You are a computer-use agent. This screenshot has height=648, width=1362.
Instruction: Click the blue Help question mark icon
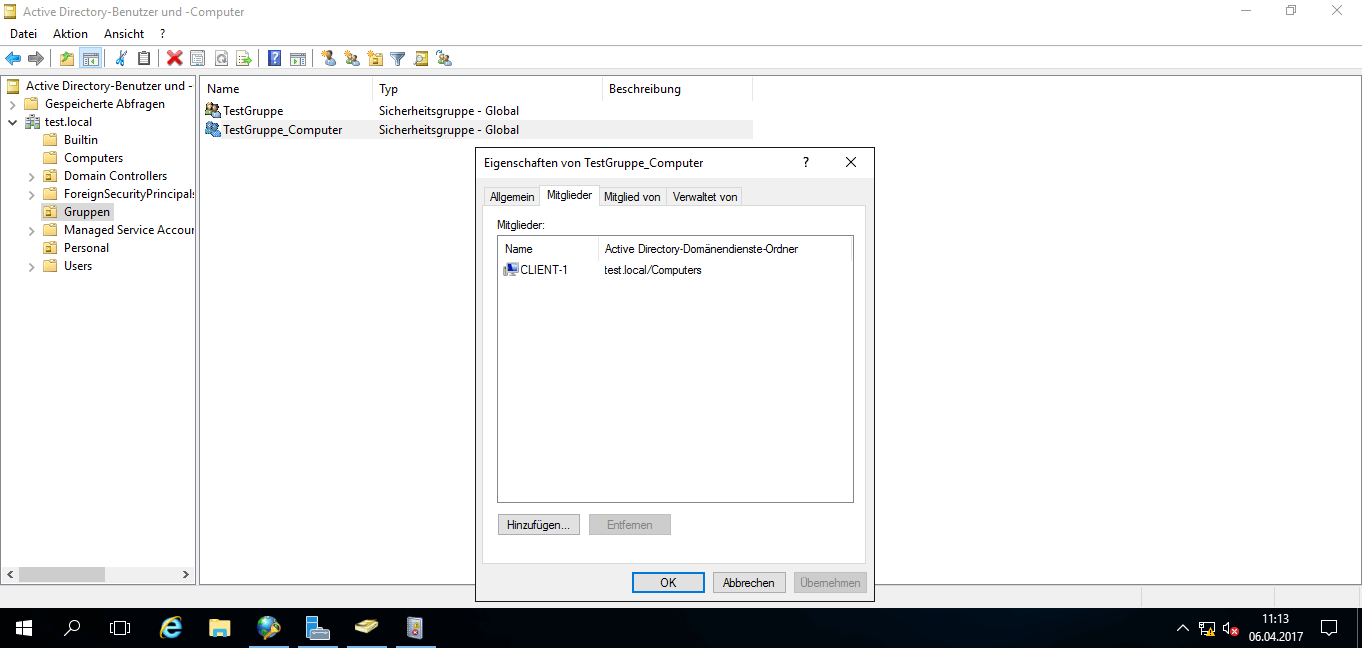tap(275, 58)
